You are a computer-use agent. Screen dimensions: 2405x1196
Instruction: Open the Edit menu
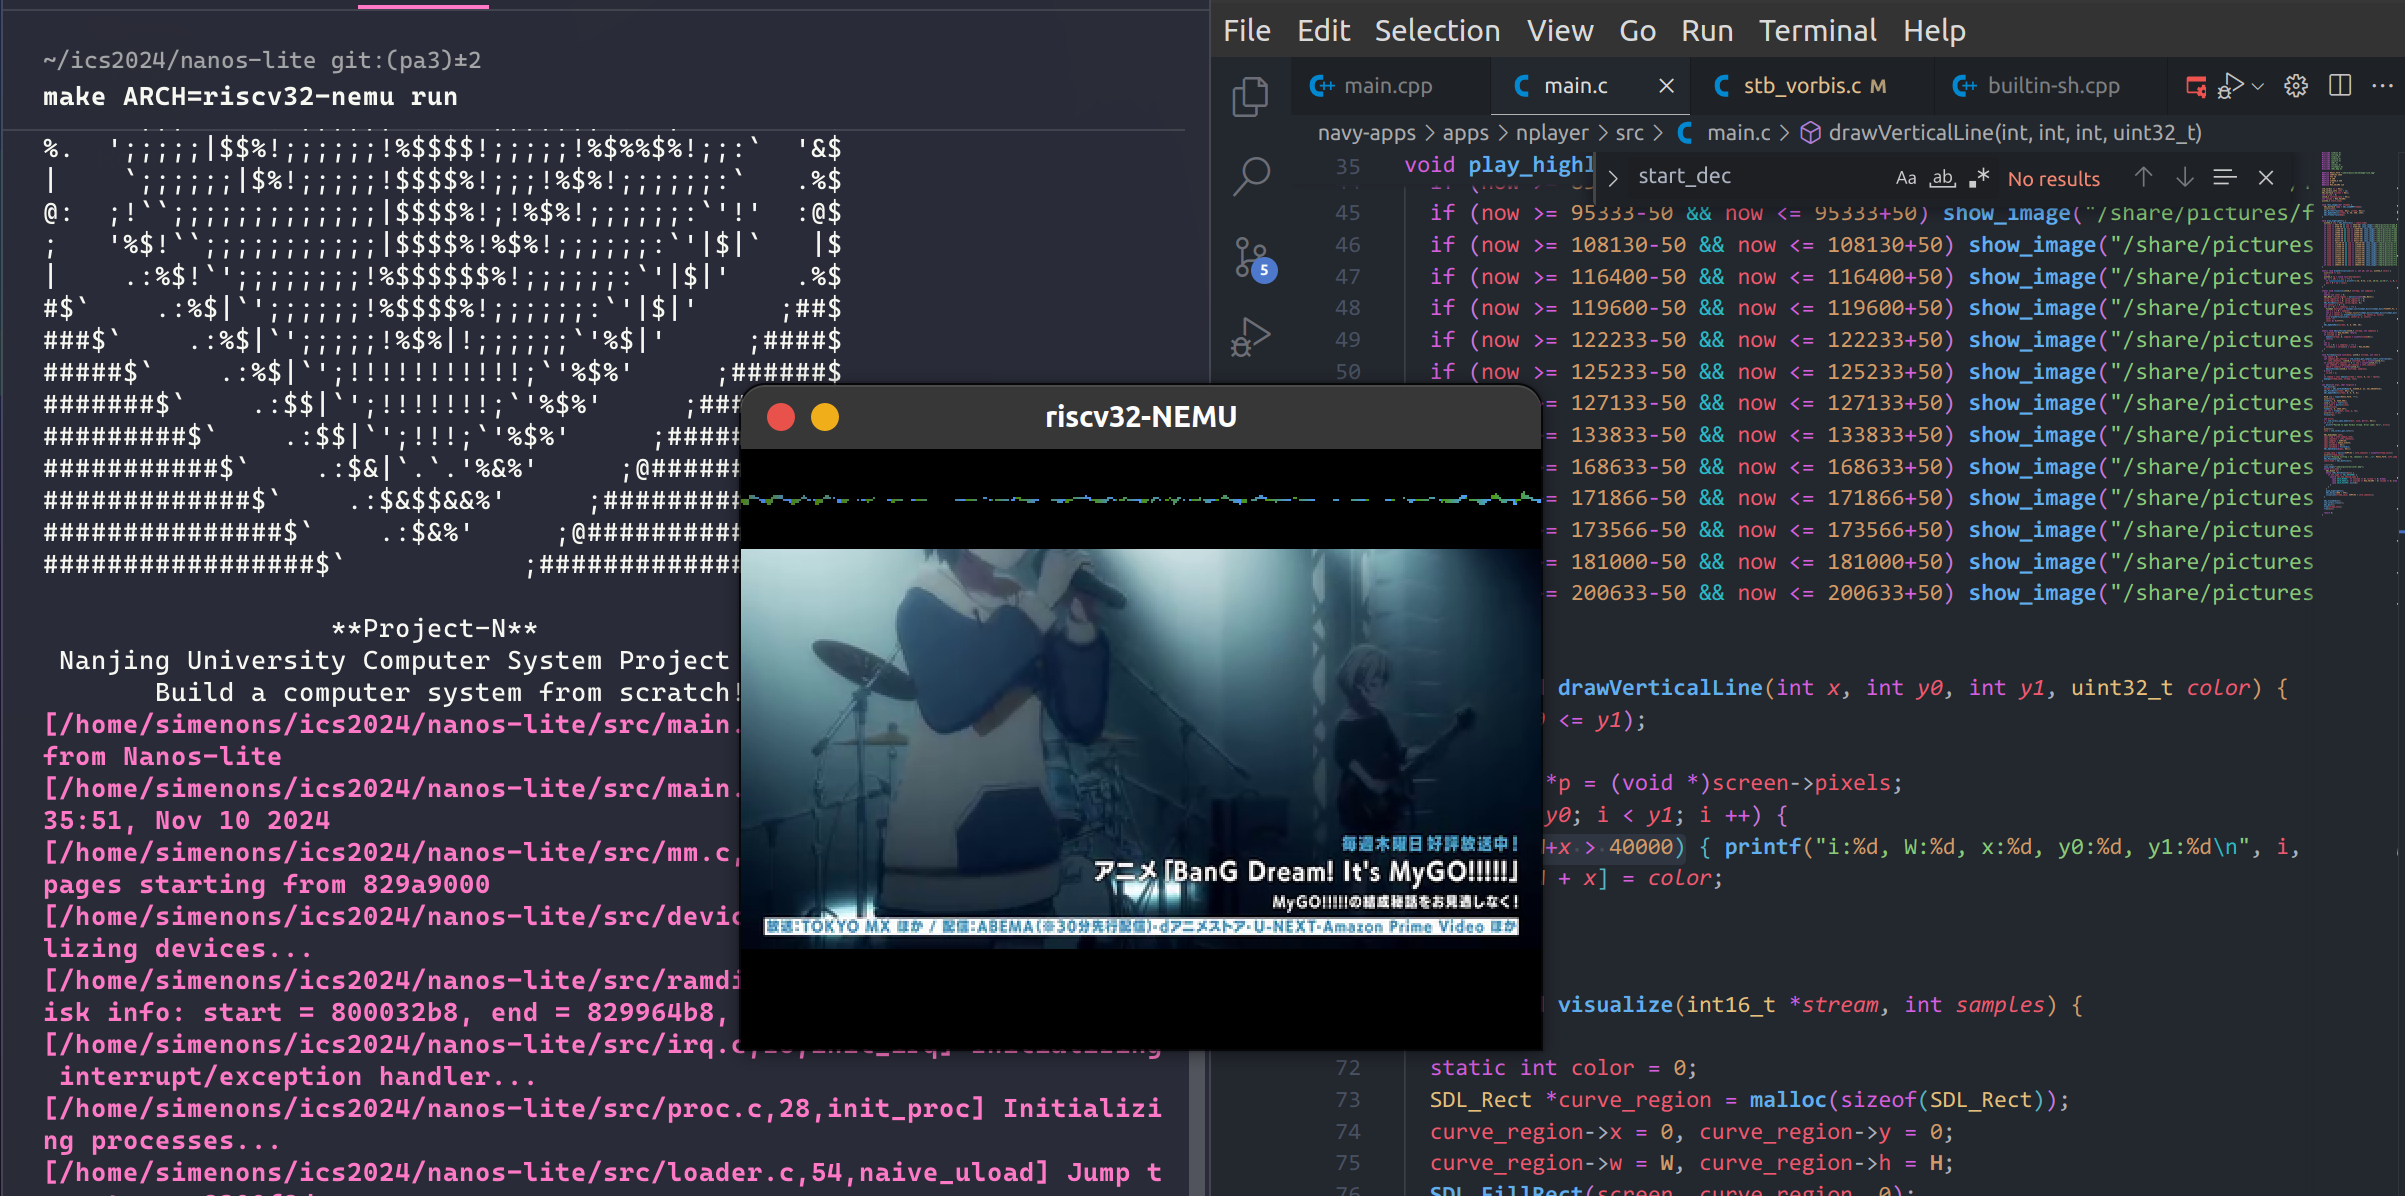(1323, 31)
